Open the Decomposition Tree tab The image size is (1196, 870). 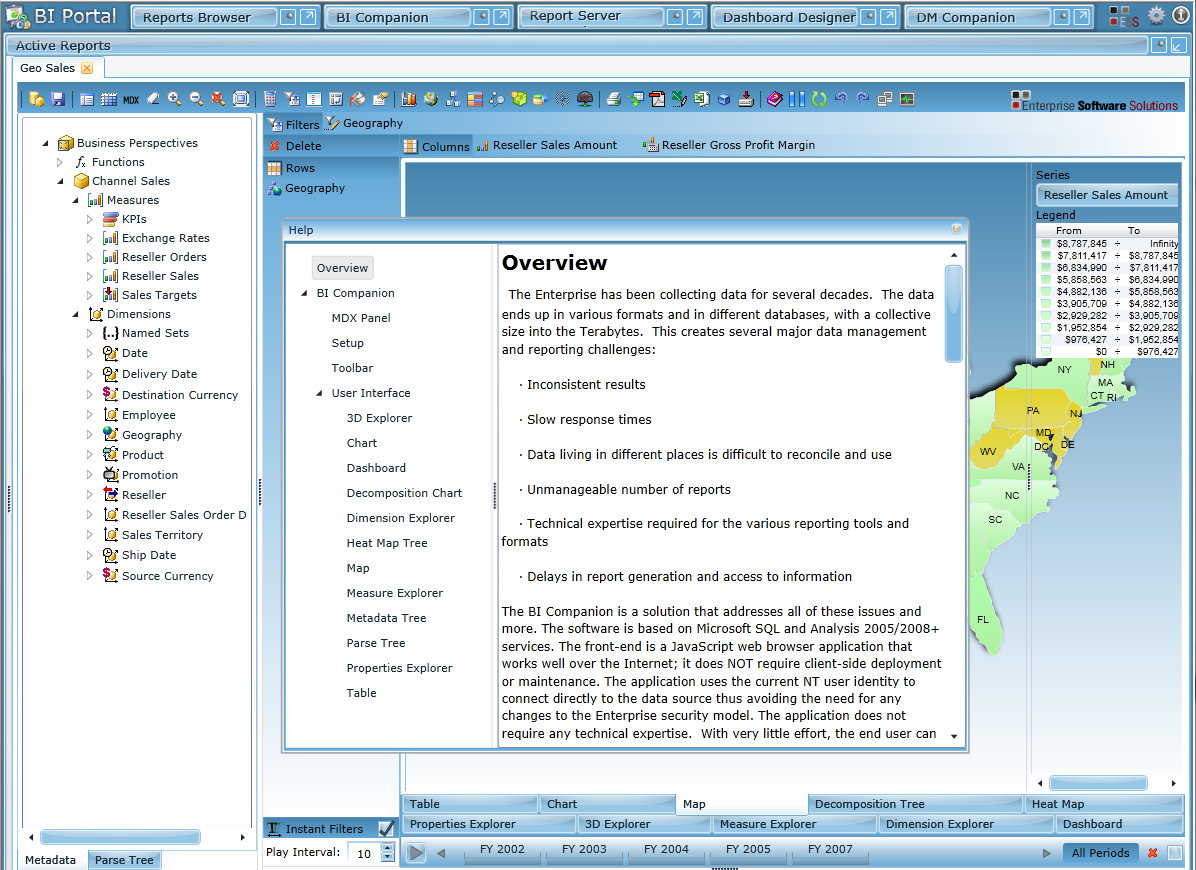pos(915,804)
